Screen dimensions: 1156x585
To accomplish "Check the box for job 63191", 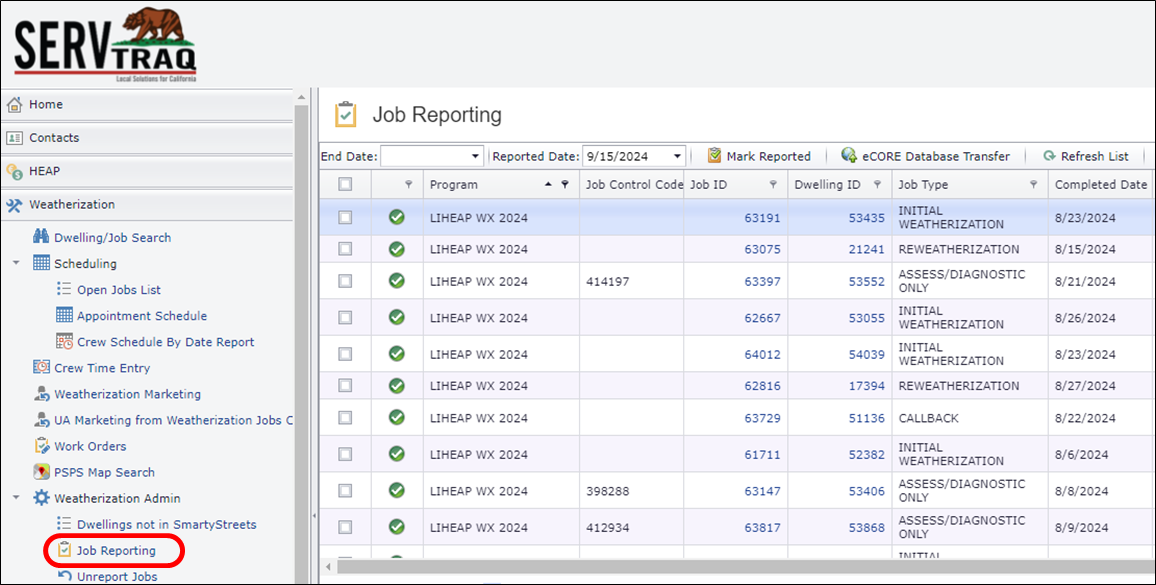I will coord(345,218).
